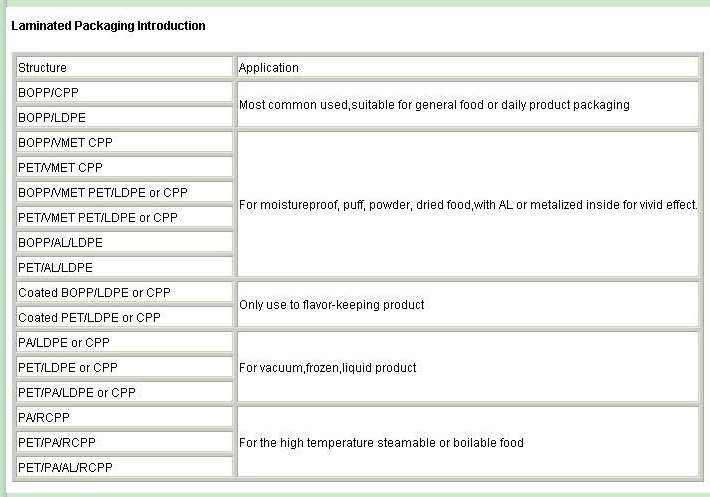Viewport: 710px width, 497px height.
Task: Select the PET/VMET CPP cell
Action: click(x=124, y=168)
